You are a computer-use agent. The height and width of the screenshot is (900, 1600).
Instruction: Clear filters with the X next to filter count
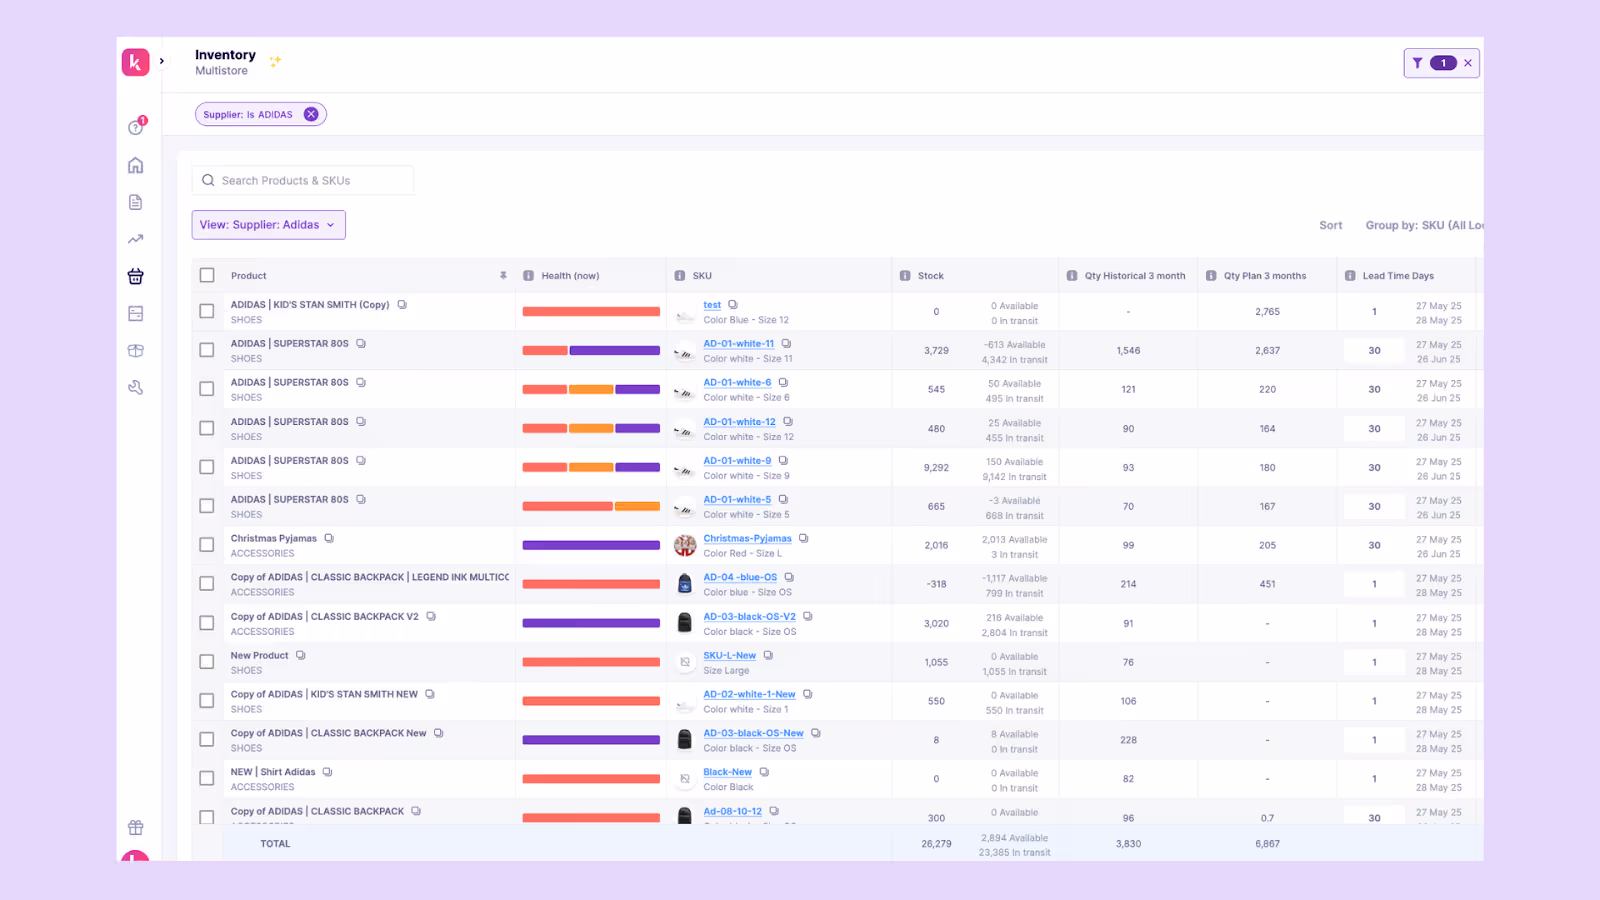(1468, 63)
